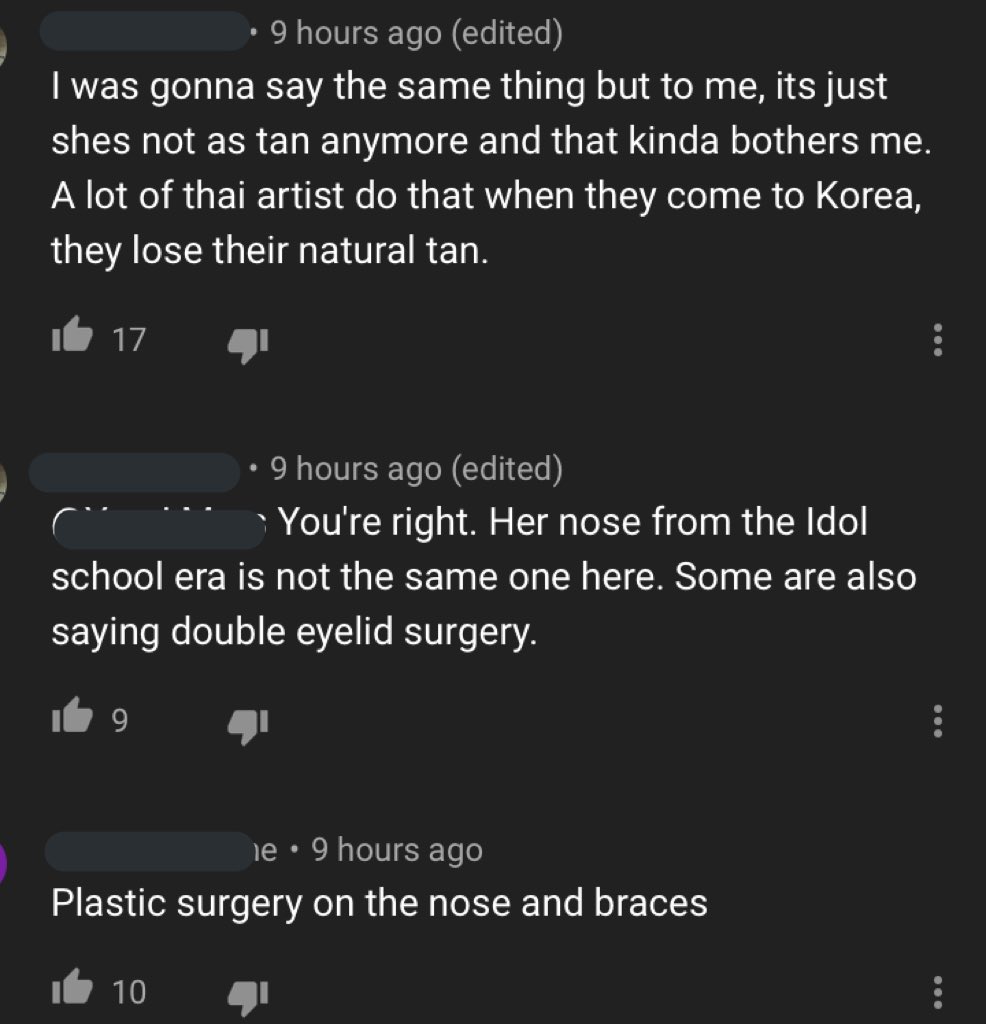Click the blurred mention before "You're right"
The image size is (986, 1024).
coord(159,526)
